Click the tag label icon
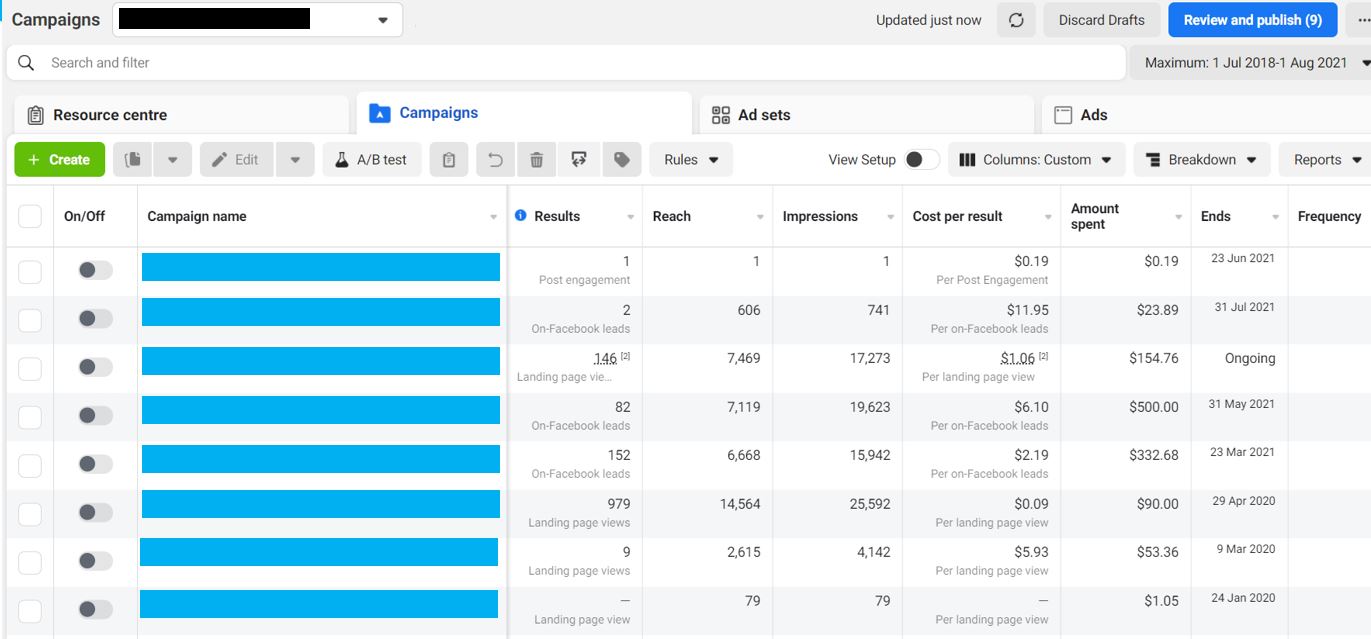 click(x=621, y=158)
